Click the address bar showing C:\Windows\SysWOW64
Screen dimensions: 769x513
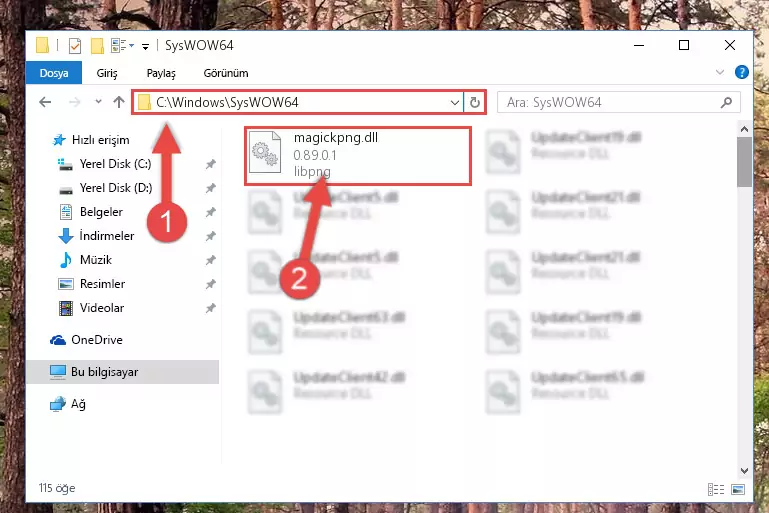[297, 102]
